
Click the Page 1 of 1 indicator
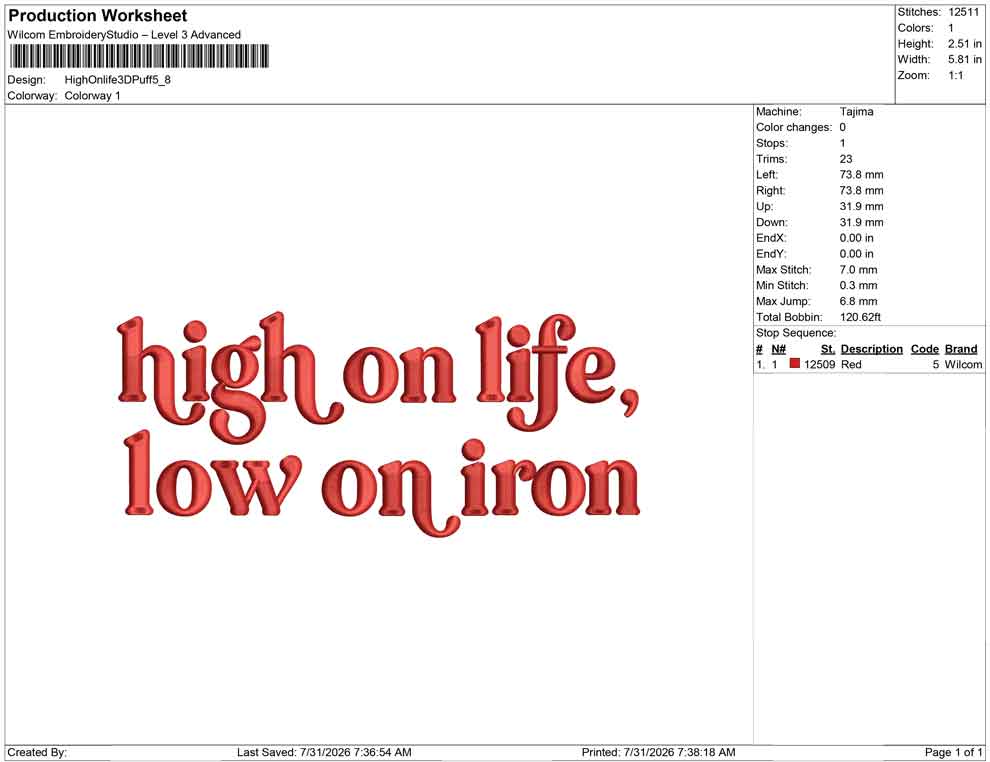pyautogui.click(x=953, y=752)
